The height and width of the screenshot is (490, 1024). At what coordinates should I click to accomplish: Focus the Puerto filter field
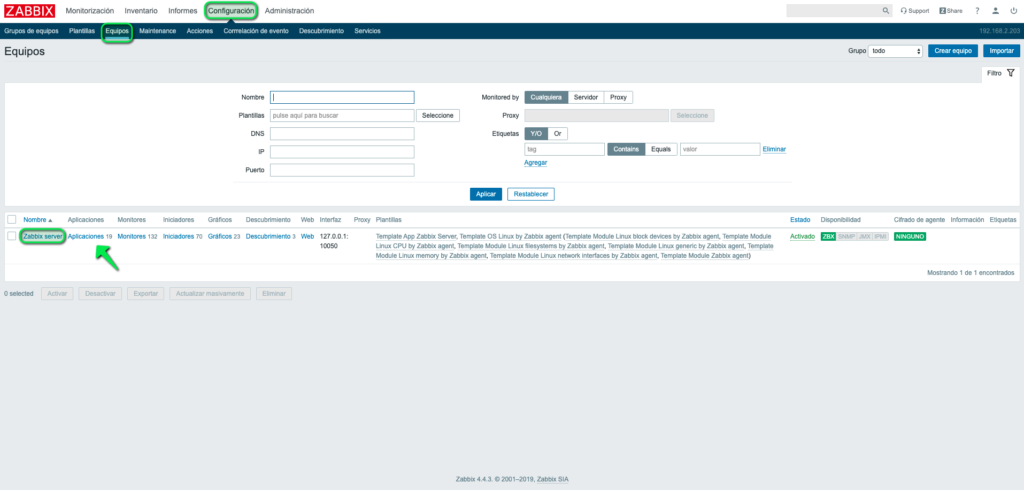342,170
